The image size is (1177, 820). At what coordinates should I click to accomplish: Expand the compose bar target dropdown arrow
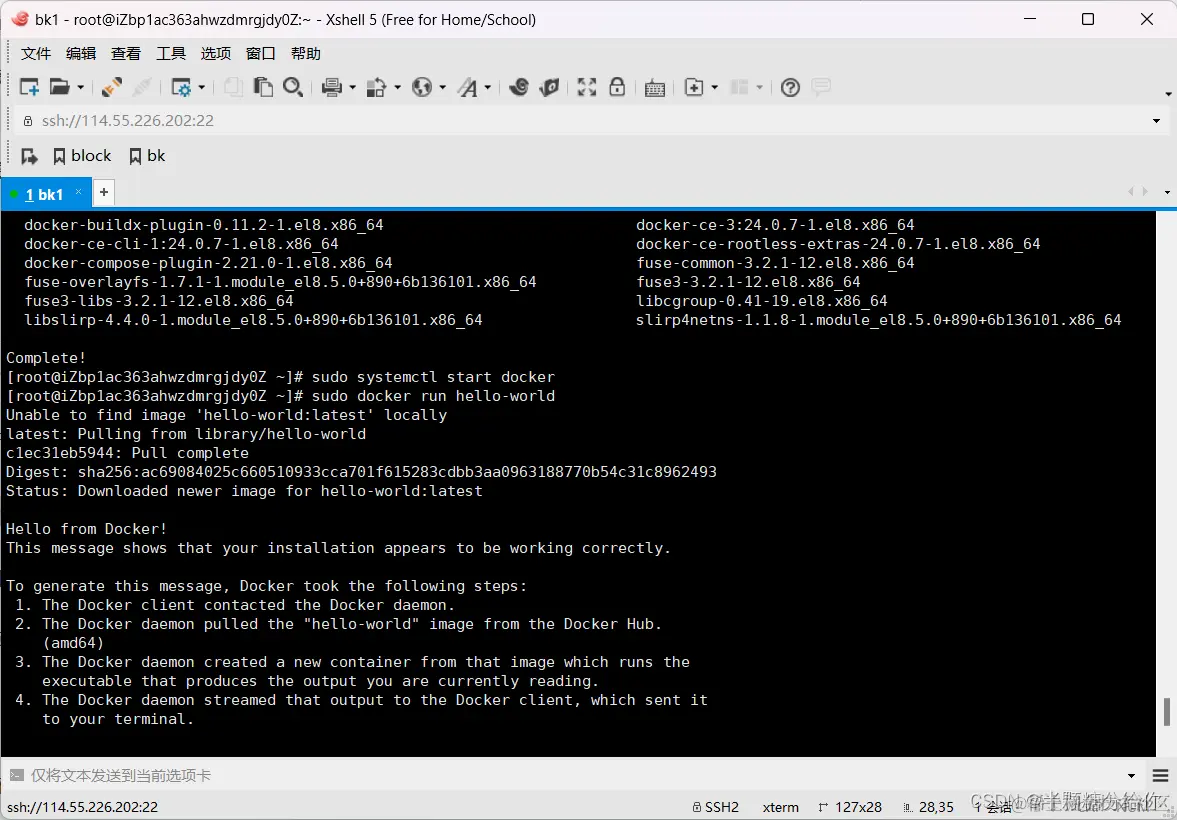1132,776
